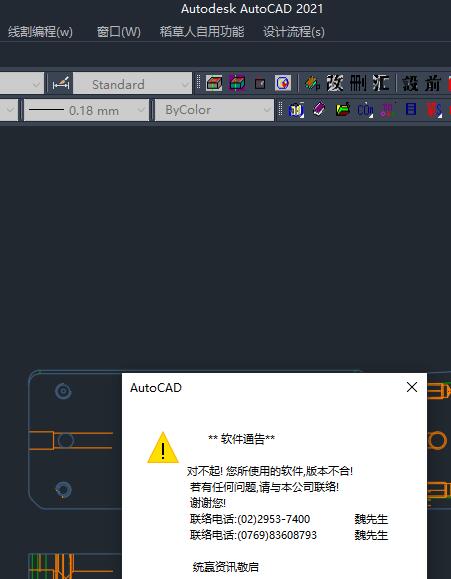Click the small dark square icon
The image size is (451, 579).
click(260, 84)
